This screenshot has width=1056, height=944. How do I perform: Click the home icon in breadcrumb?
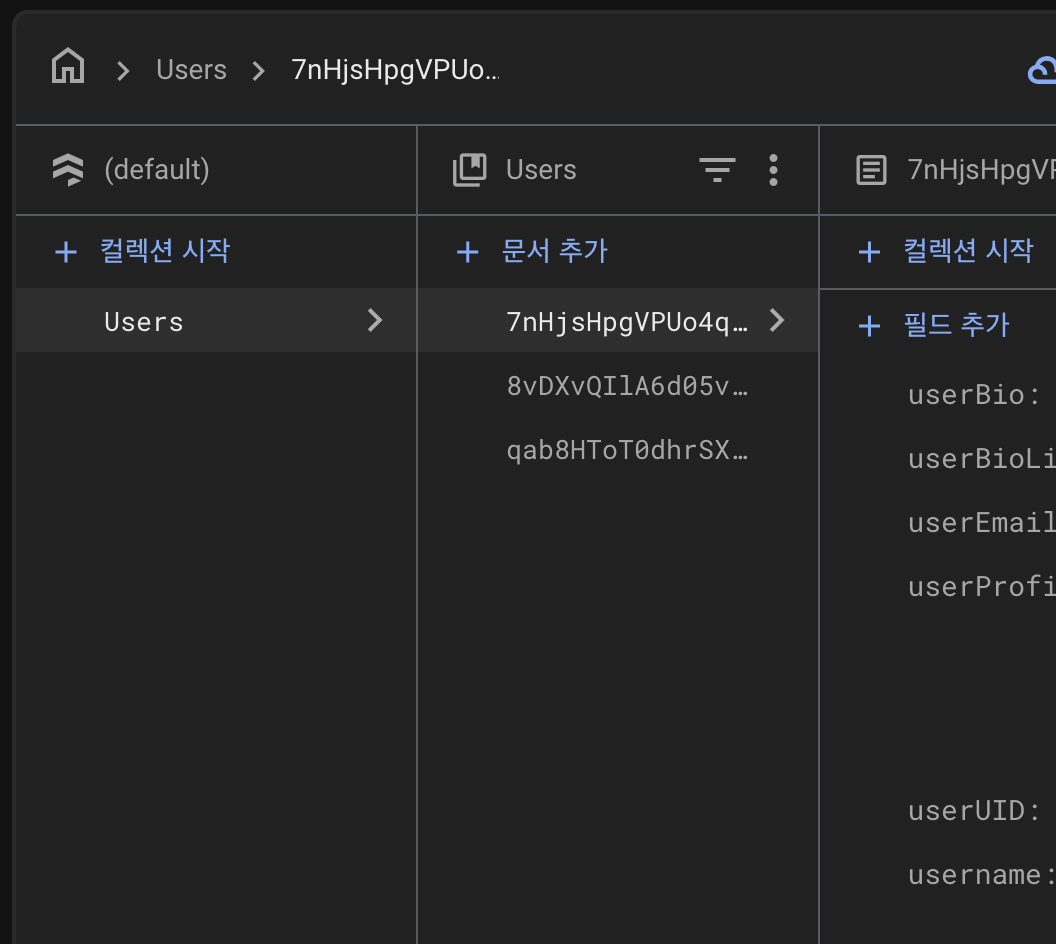coord(68,68)
